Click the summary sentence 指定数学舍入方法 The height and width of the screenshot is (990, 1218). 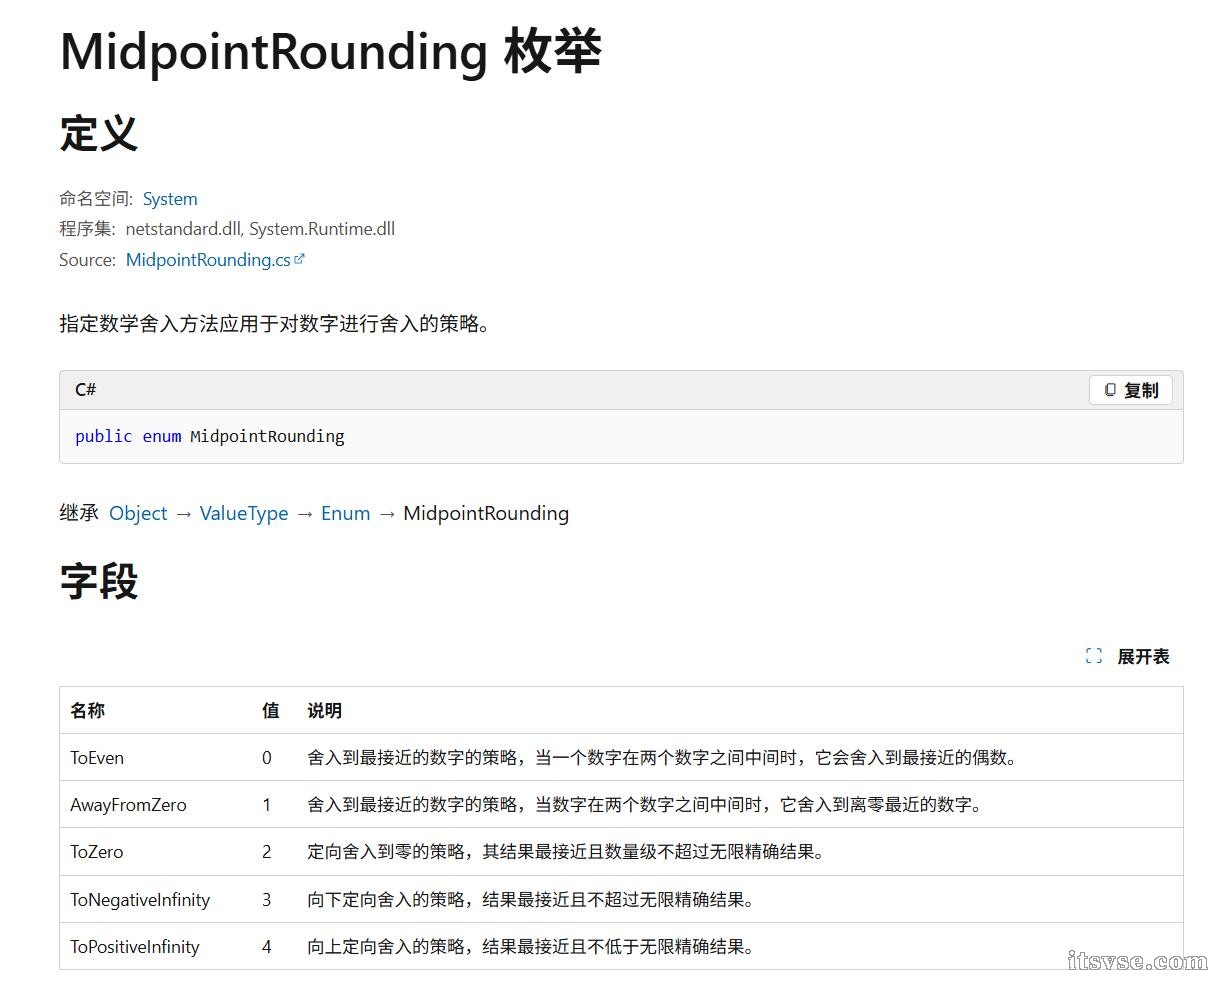point(275,324)
